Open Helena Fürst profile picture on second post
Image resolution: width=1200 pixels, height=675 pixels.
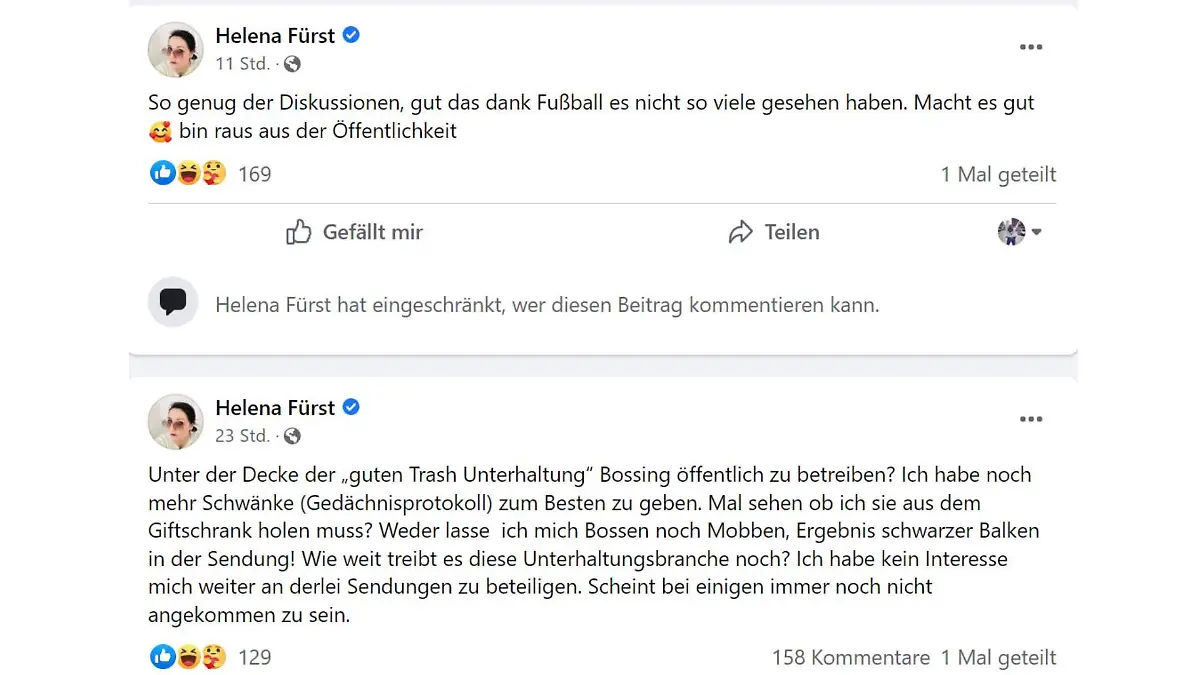175,421
